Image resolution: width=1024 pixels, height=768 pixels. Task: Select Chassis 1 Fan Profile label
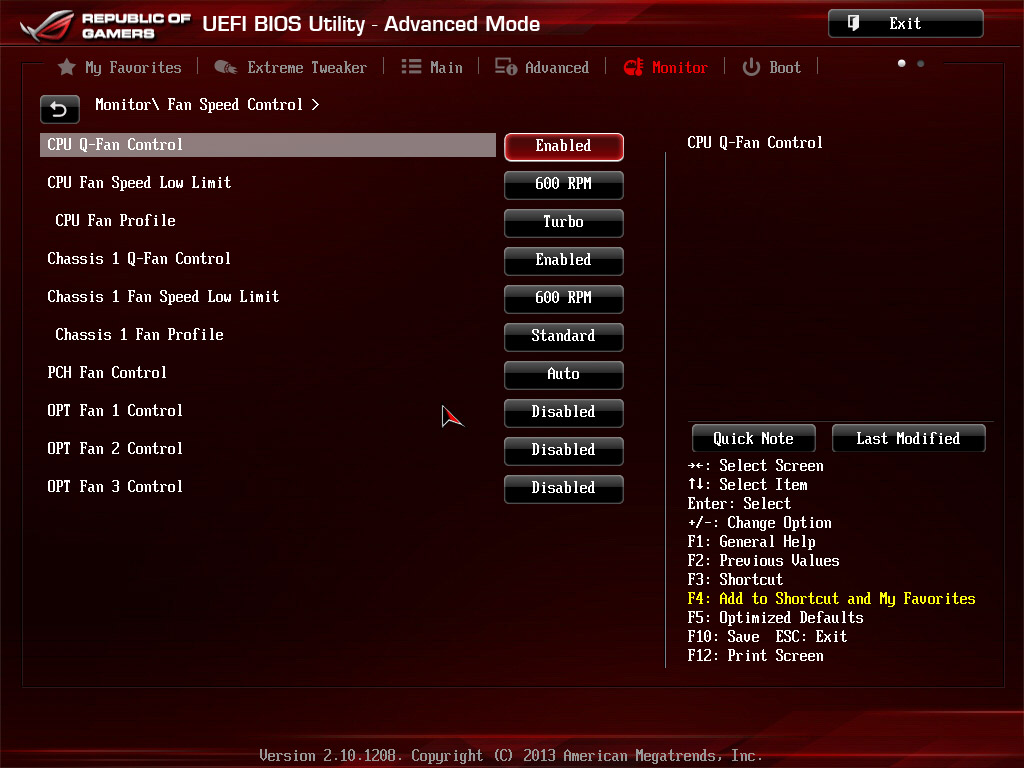point(139,334)
